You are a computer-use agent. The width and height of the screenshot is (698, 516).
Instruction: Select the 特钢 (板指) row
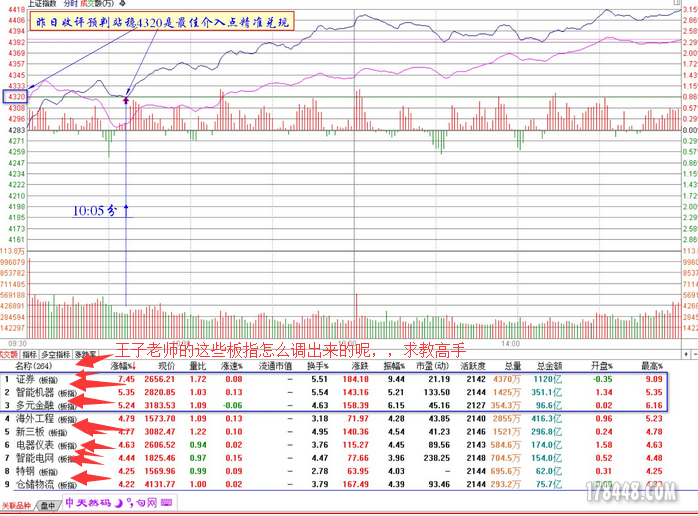(x=334, y=471)
